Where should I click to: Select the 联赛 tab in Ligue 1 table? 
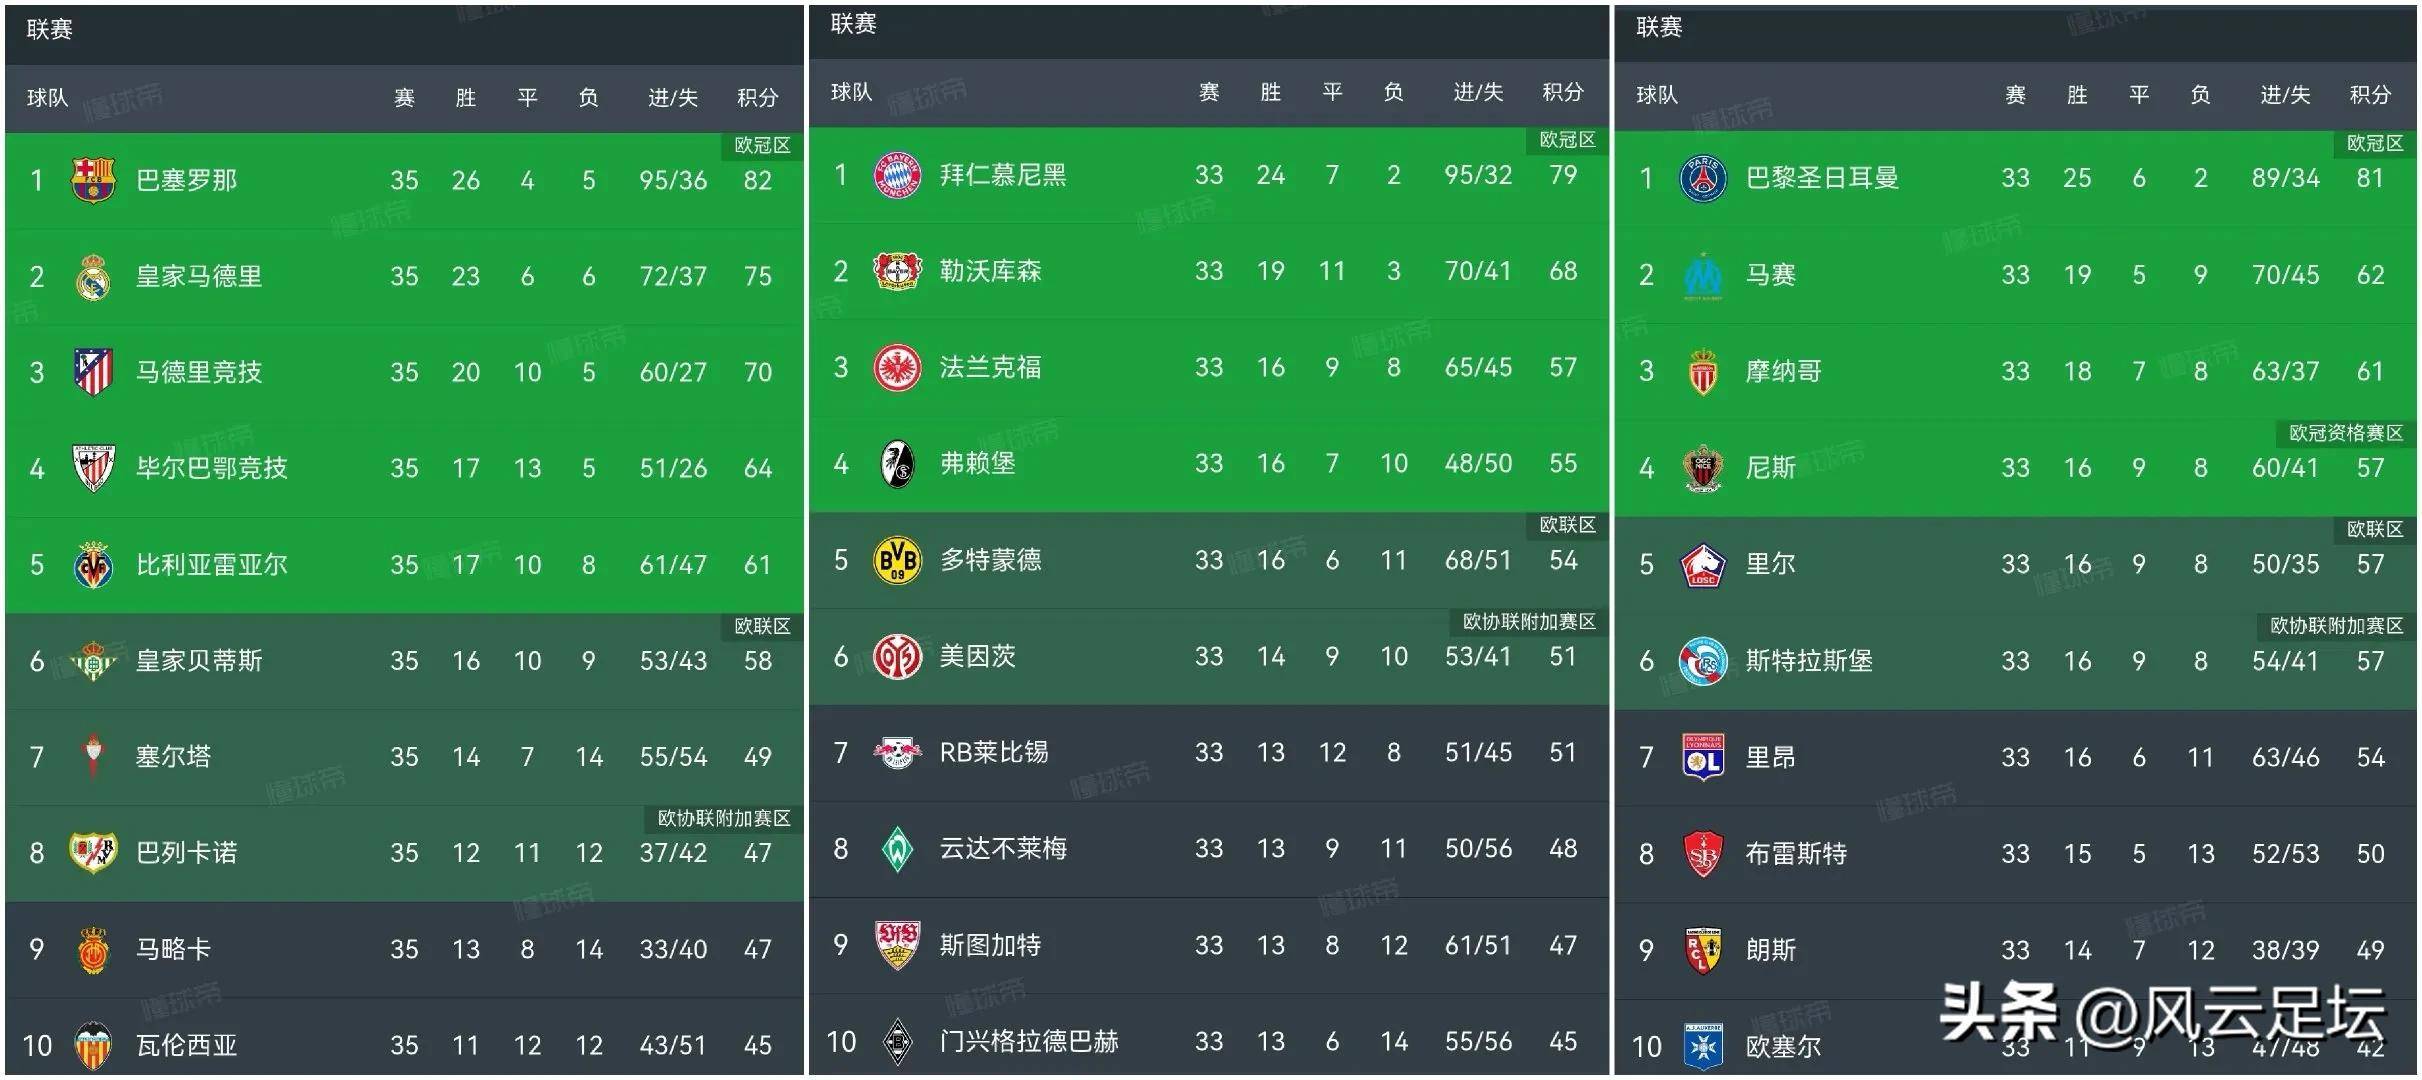click(x=1659, y=27)
